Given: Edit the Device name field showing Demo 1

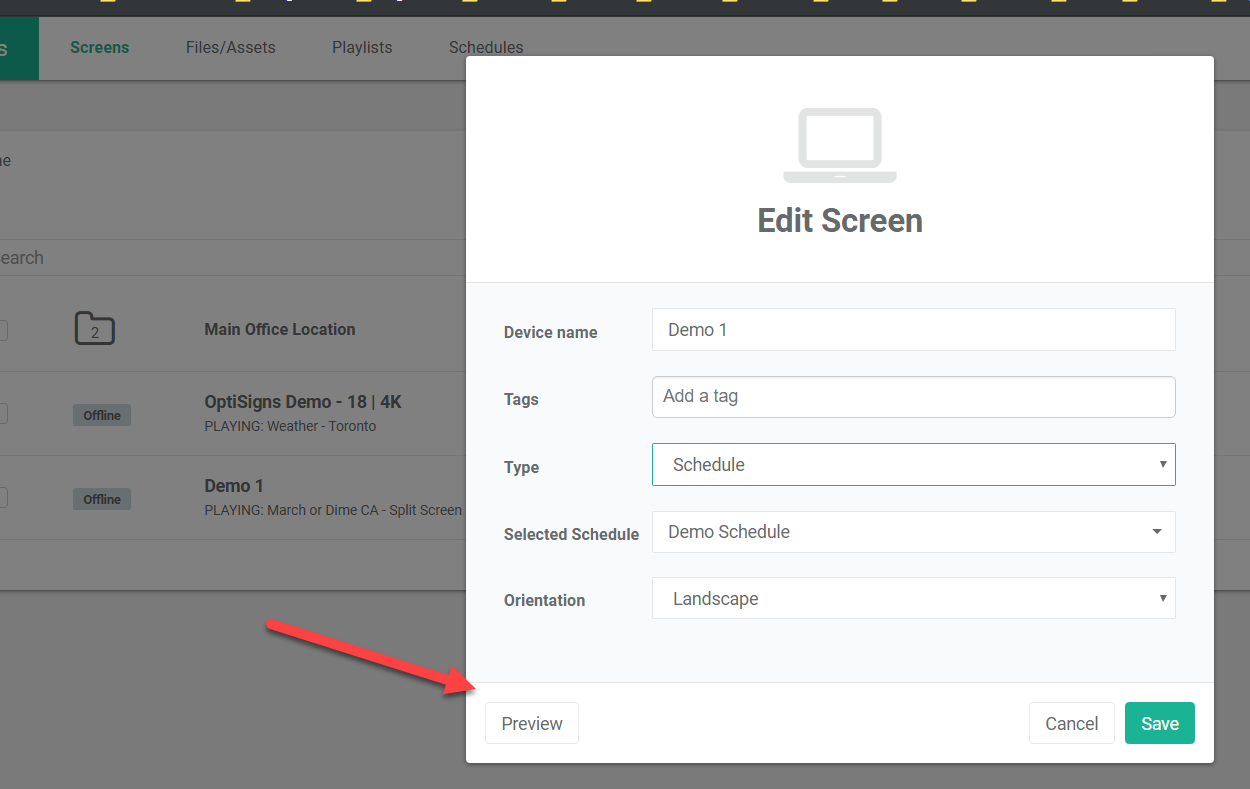Looking at the screenshot, I should pos(914,330).
